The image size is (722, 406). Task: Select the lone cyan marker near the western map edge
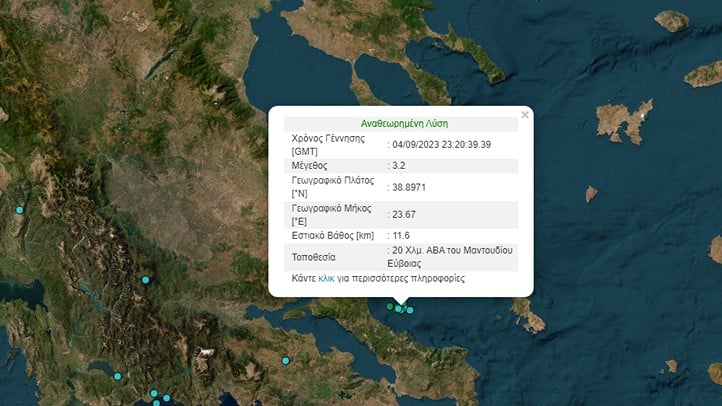(x=19, y=210)
